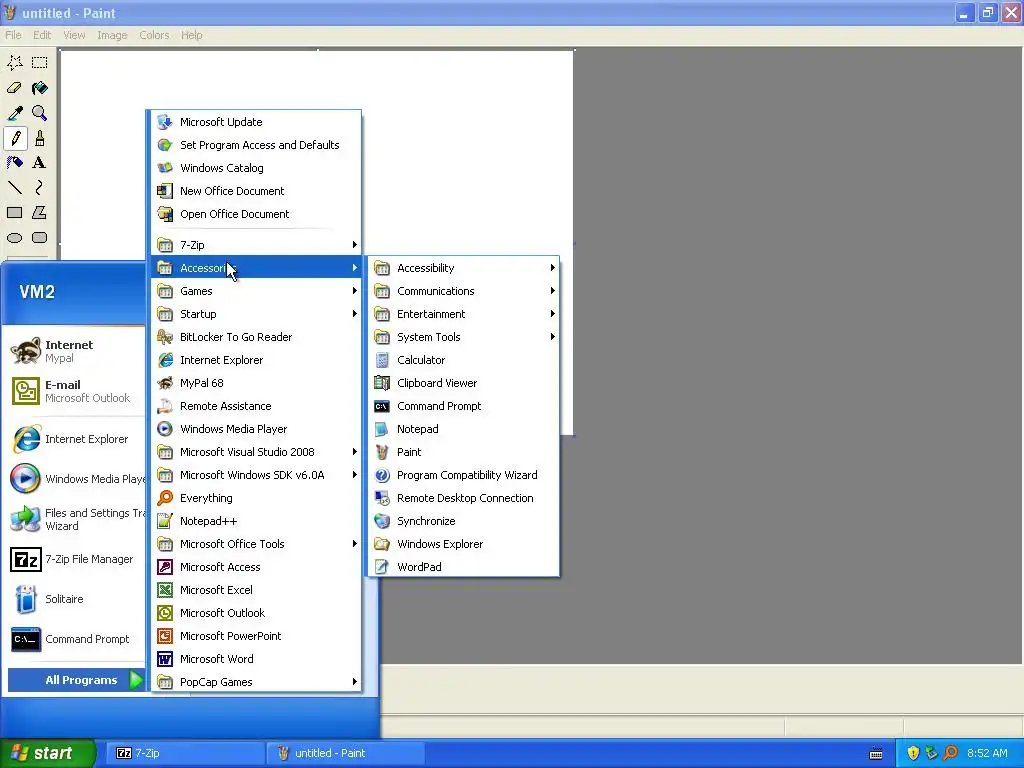This screenshot has width=1024, height=768.
Task: Open Microsoft Update from programs list
Action: point(256,122)
